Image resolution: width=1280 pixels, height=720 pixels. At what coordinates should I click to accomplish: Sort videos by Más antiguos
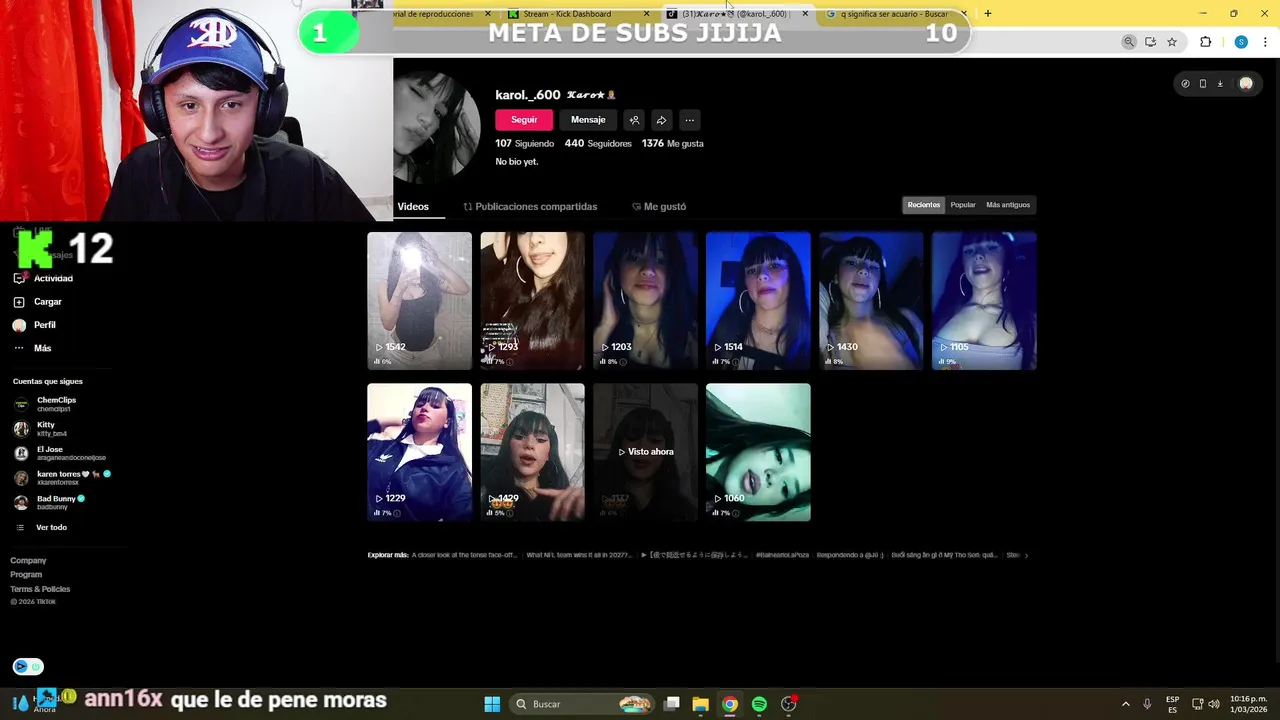click(x=1008, y=205)
